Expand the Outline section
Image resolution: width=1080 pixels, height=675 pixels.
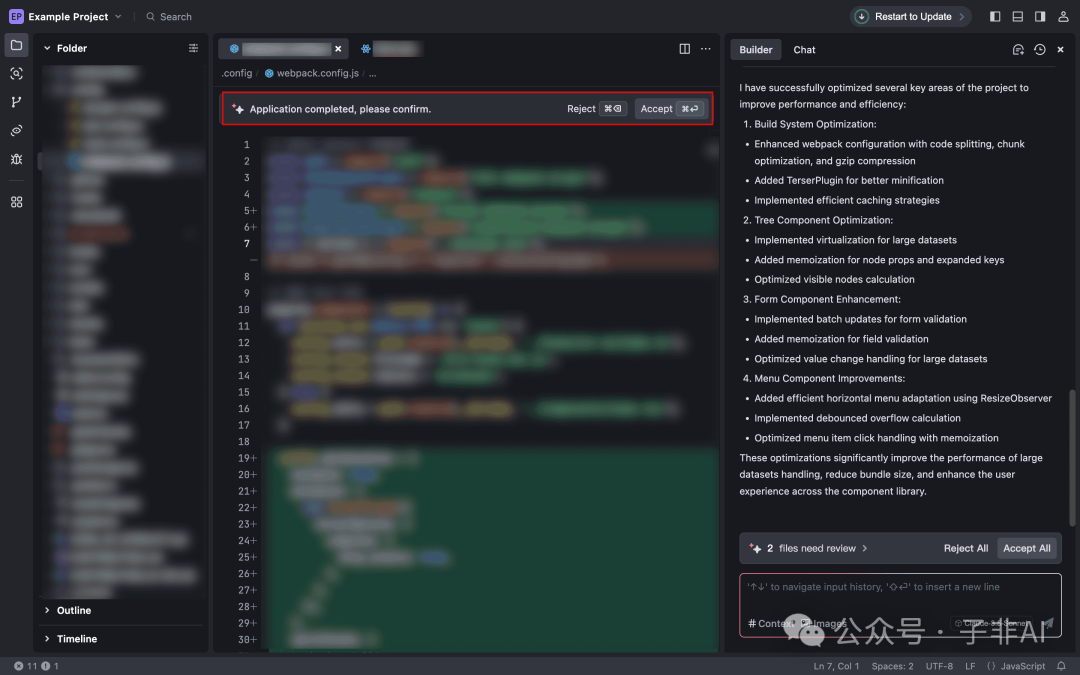47,610
